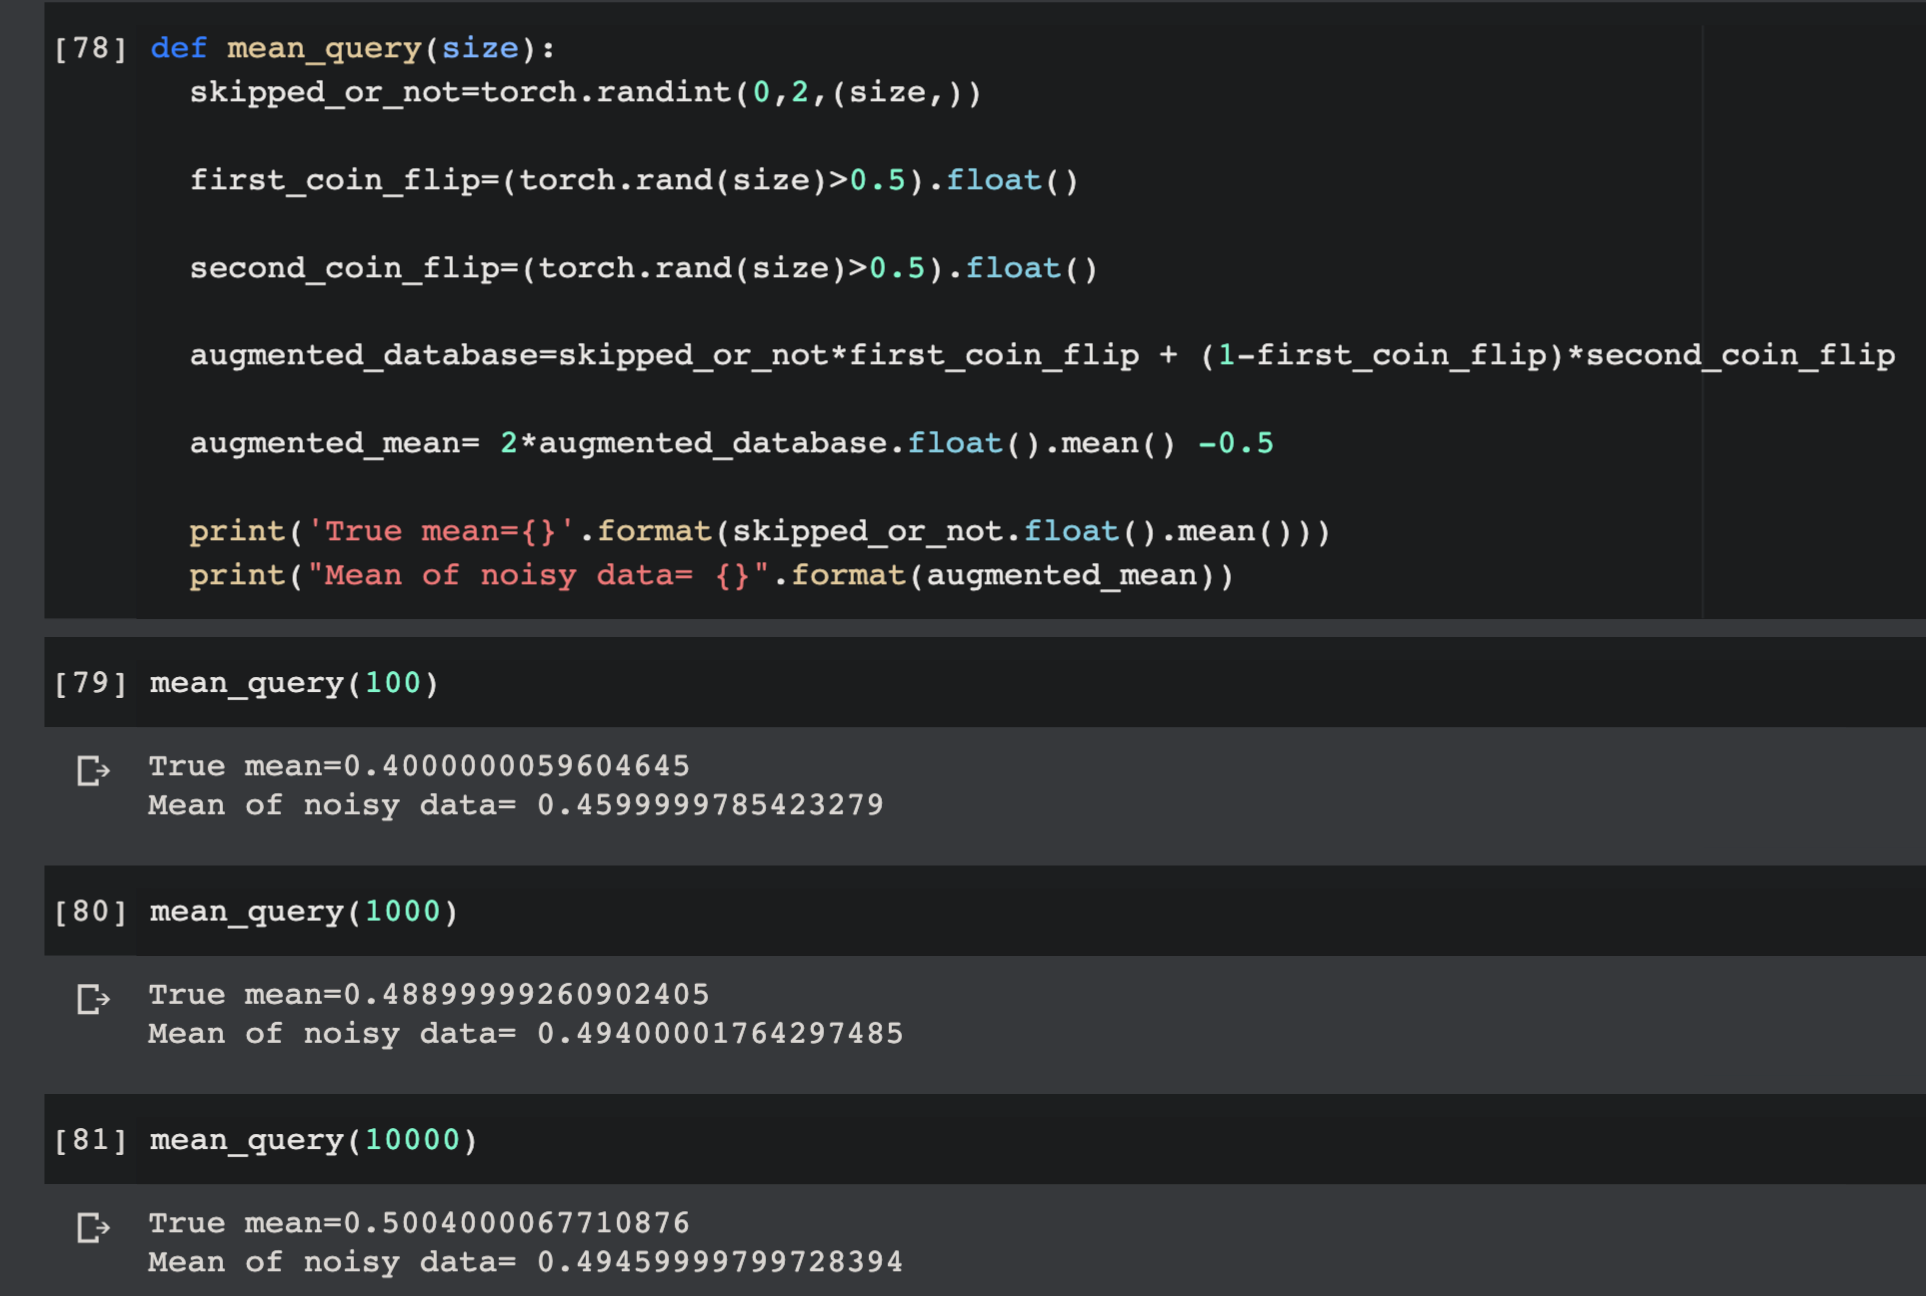Click the first_coin_flip assignment line

tap(635, 179)
